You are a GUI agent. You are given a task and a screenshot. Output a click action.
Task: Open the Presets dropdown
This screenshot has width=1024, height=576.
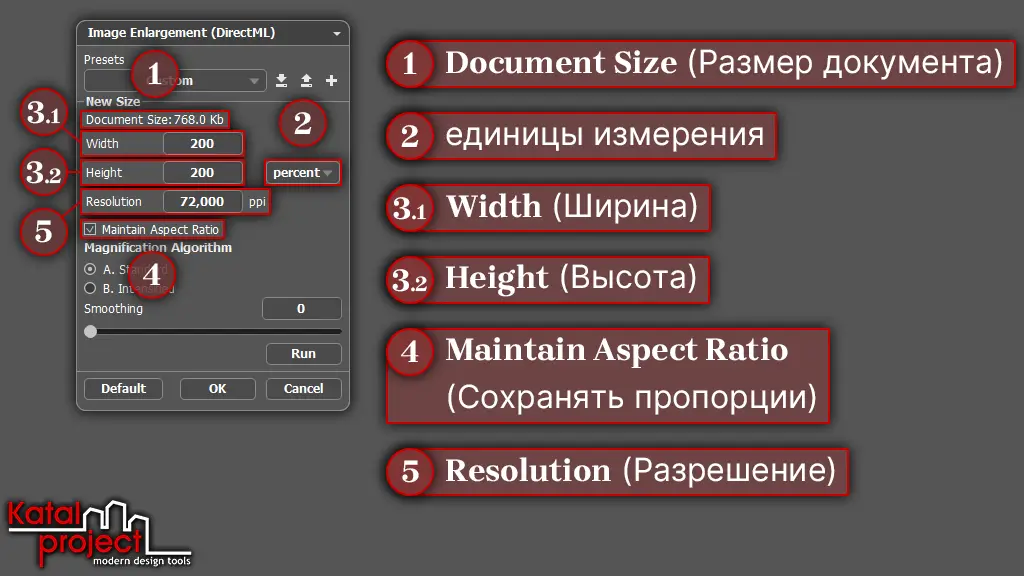pos(175,81)
